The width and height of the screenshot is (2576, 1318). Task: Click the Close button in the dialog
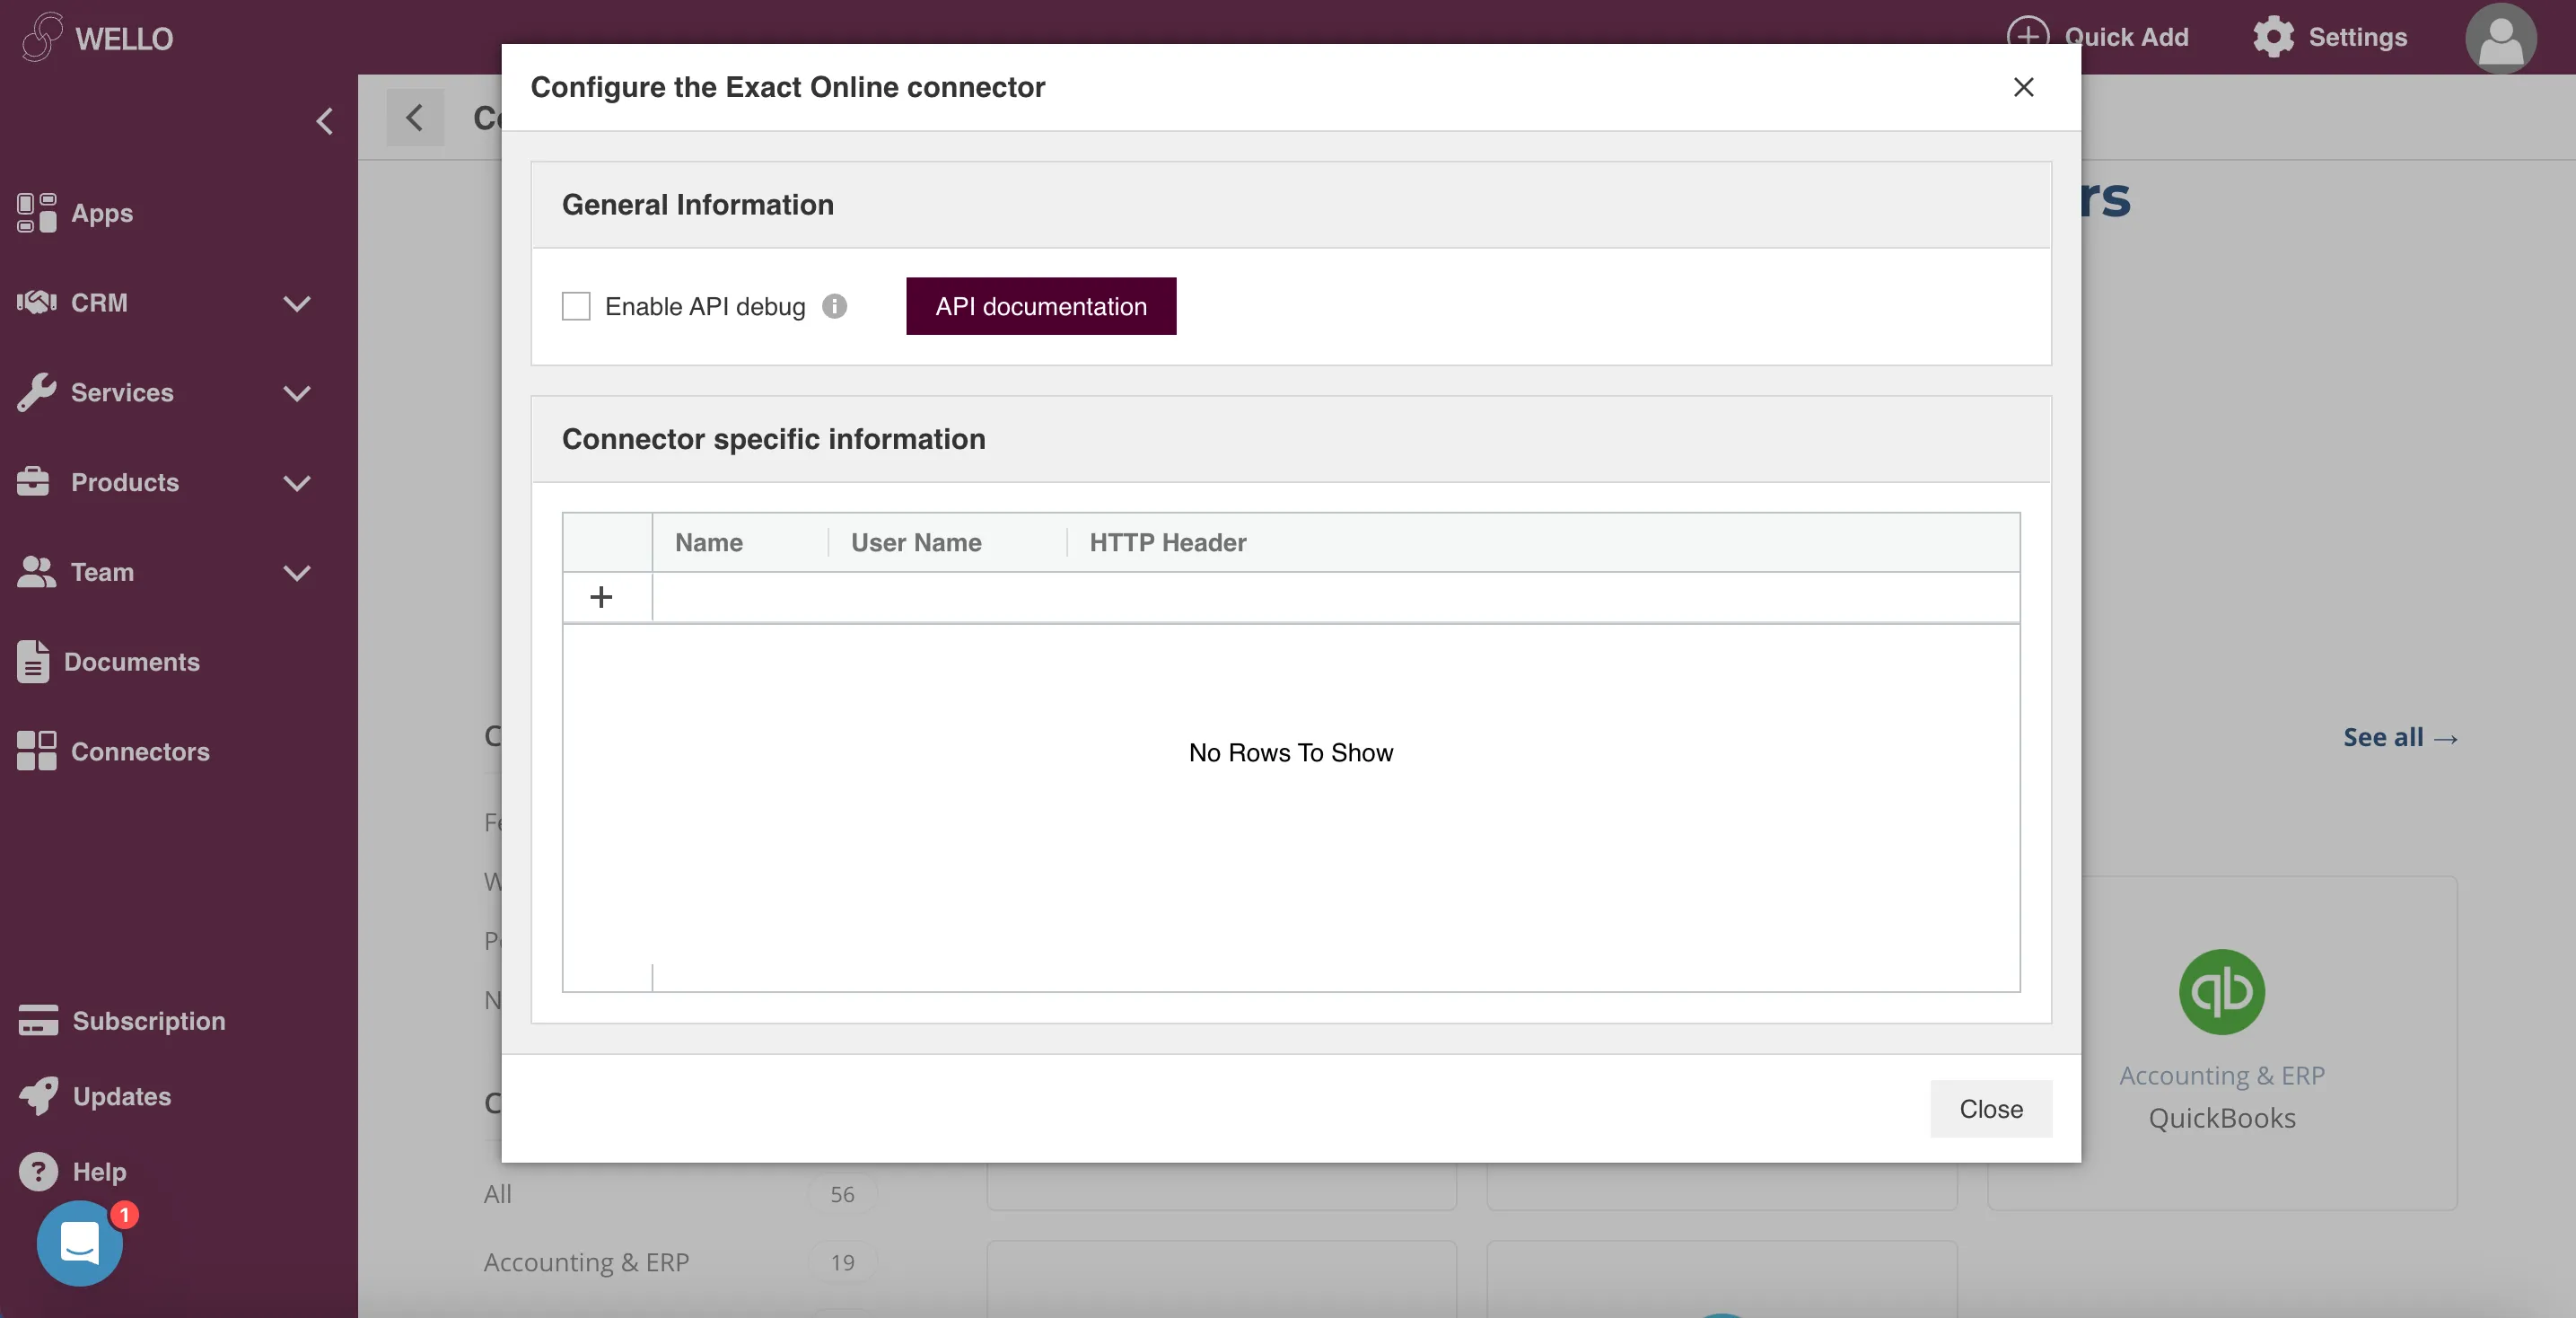pos(1991,1108)
